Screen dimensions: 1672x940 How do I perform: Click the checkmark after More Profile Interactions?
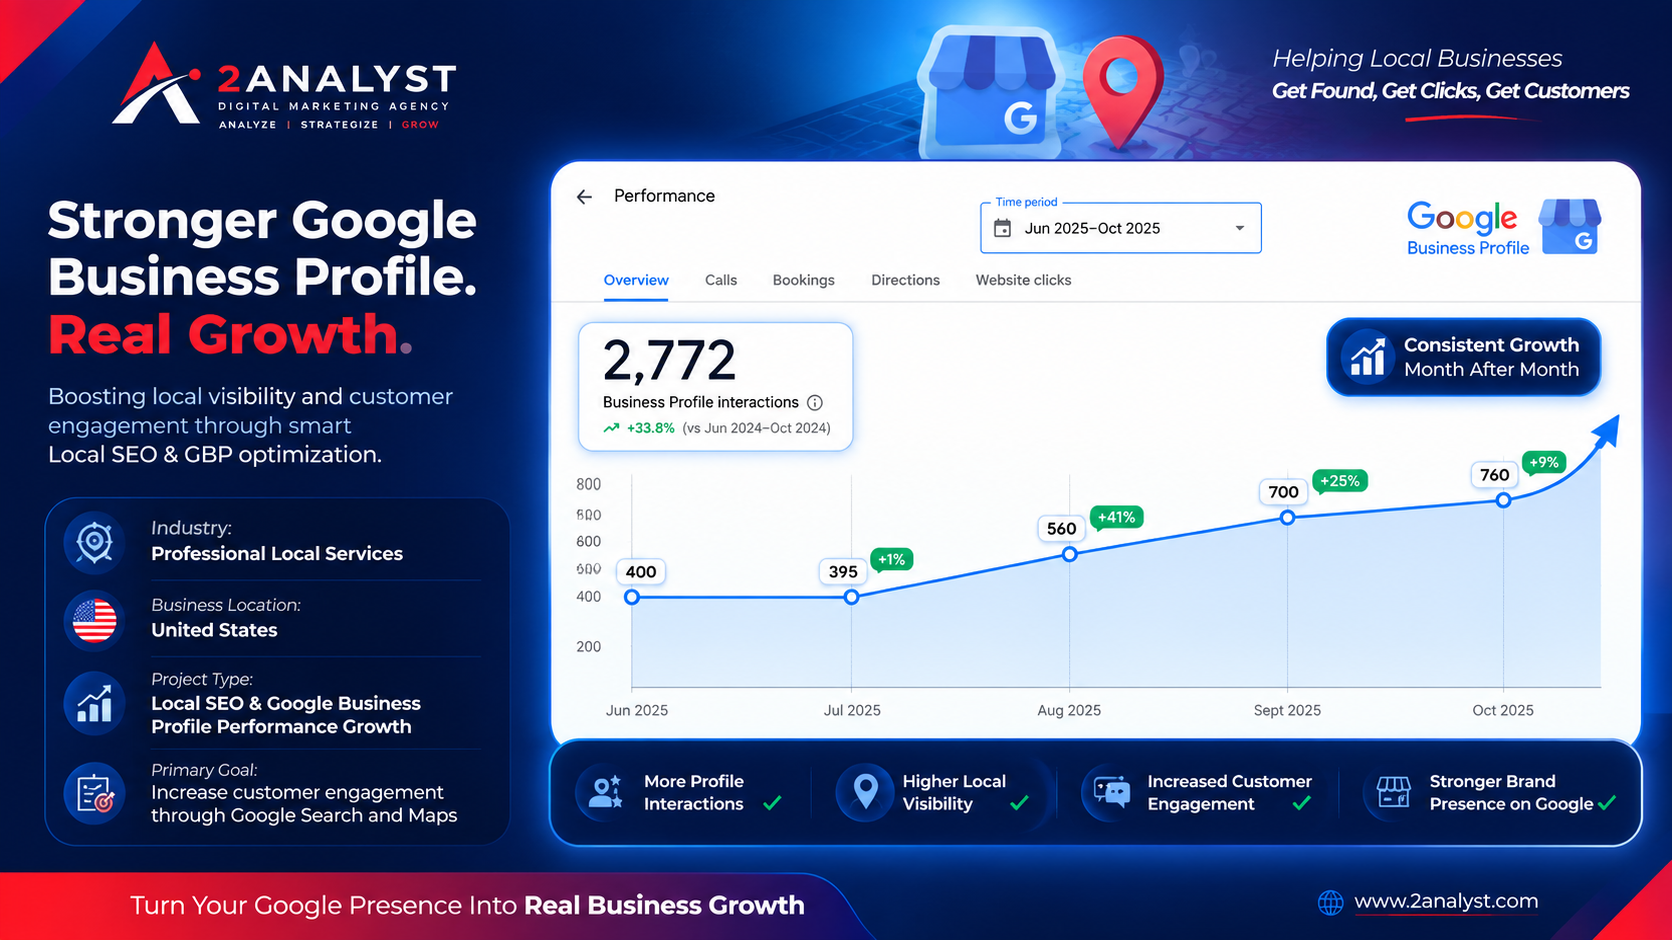773,803
